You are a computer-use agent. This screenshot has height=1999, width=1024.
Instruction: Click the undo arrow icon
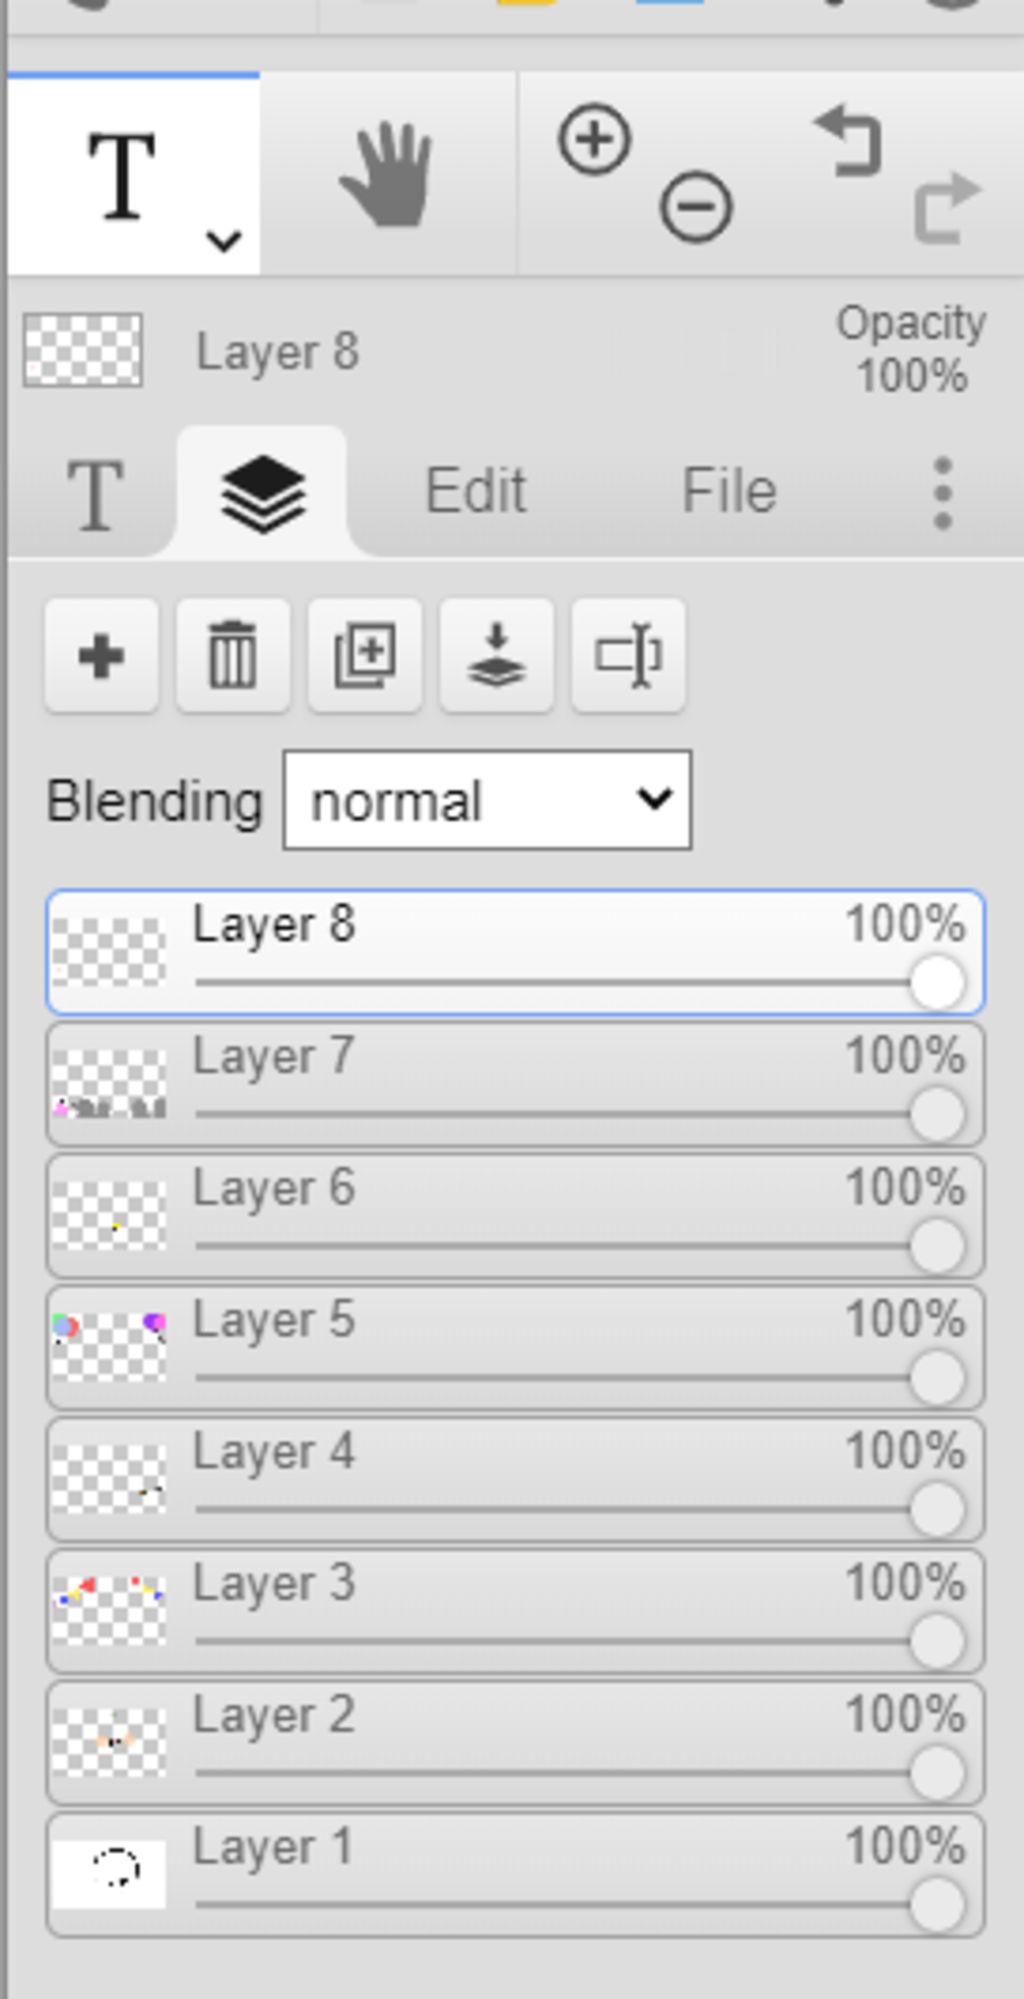tap(849, 141)
